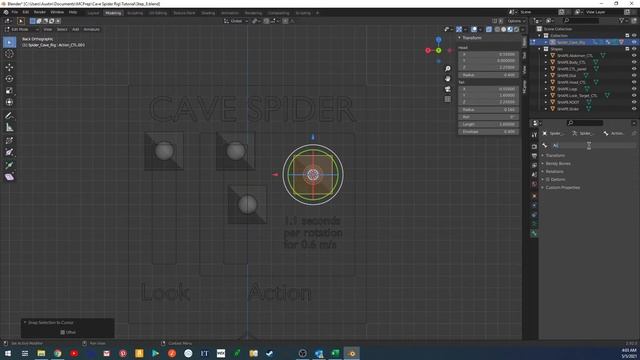Image resolution: width=640 pixels, height=360 pixels.
Task: Open the viewport Add menu
Action: pyautogui.click(x=76, y=29)
